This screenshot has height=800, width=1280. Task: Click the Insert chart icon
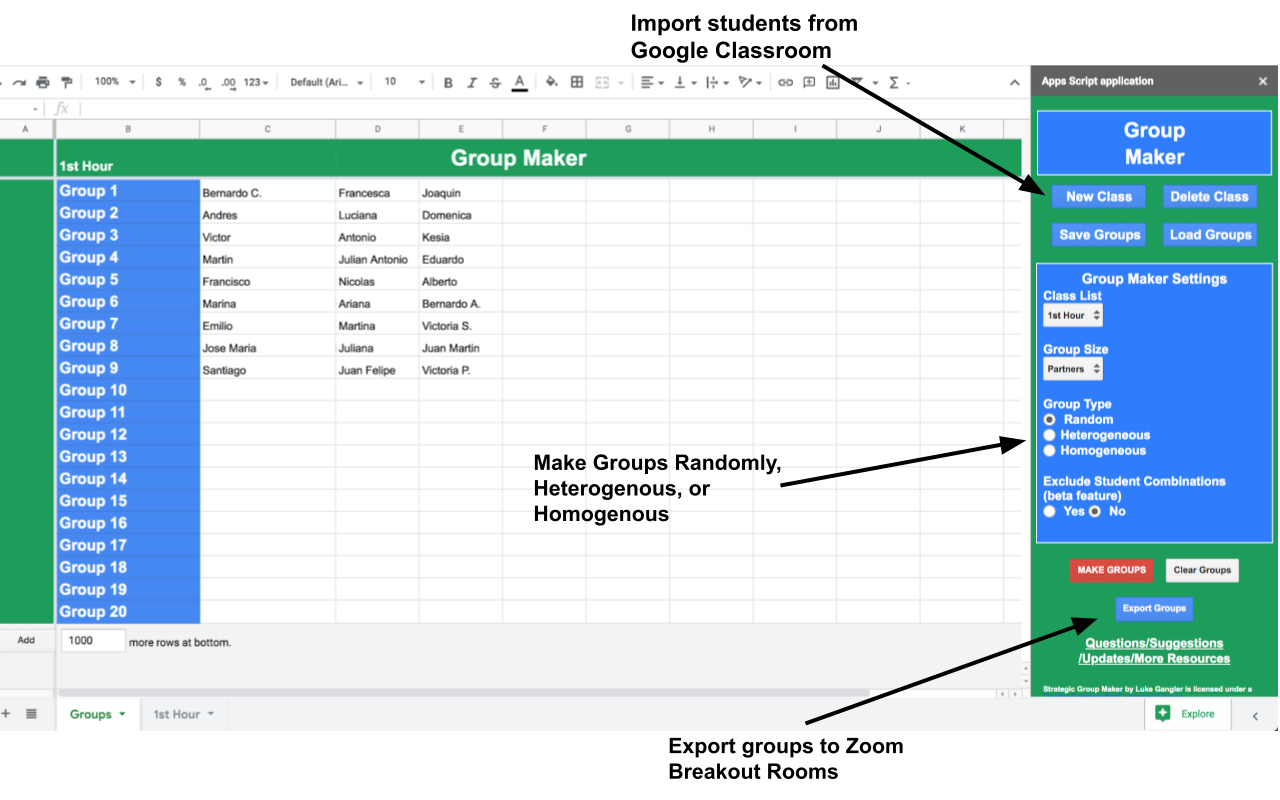tap(832, 82)
